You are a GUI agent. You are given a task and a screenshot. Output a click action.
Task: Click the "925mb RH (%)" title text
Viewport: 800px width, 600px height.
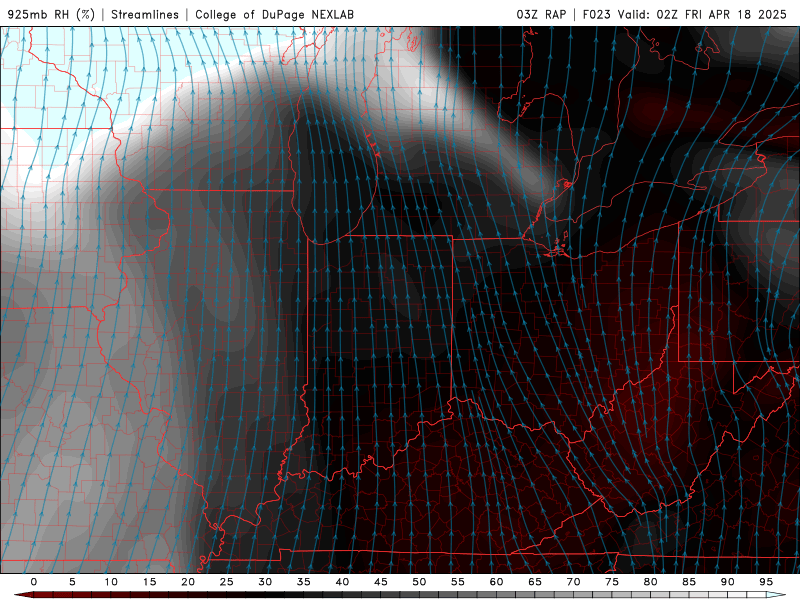pos(51,14)
